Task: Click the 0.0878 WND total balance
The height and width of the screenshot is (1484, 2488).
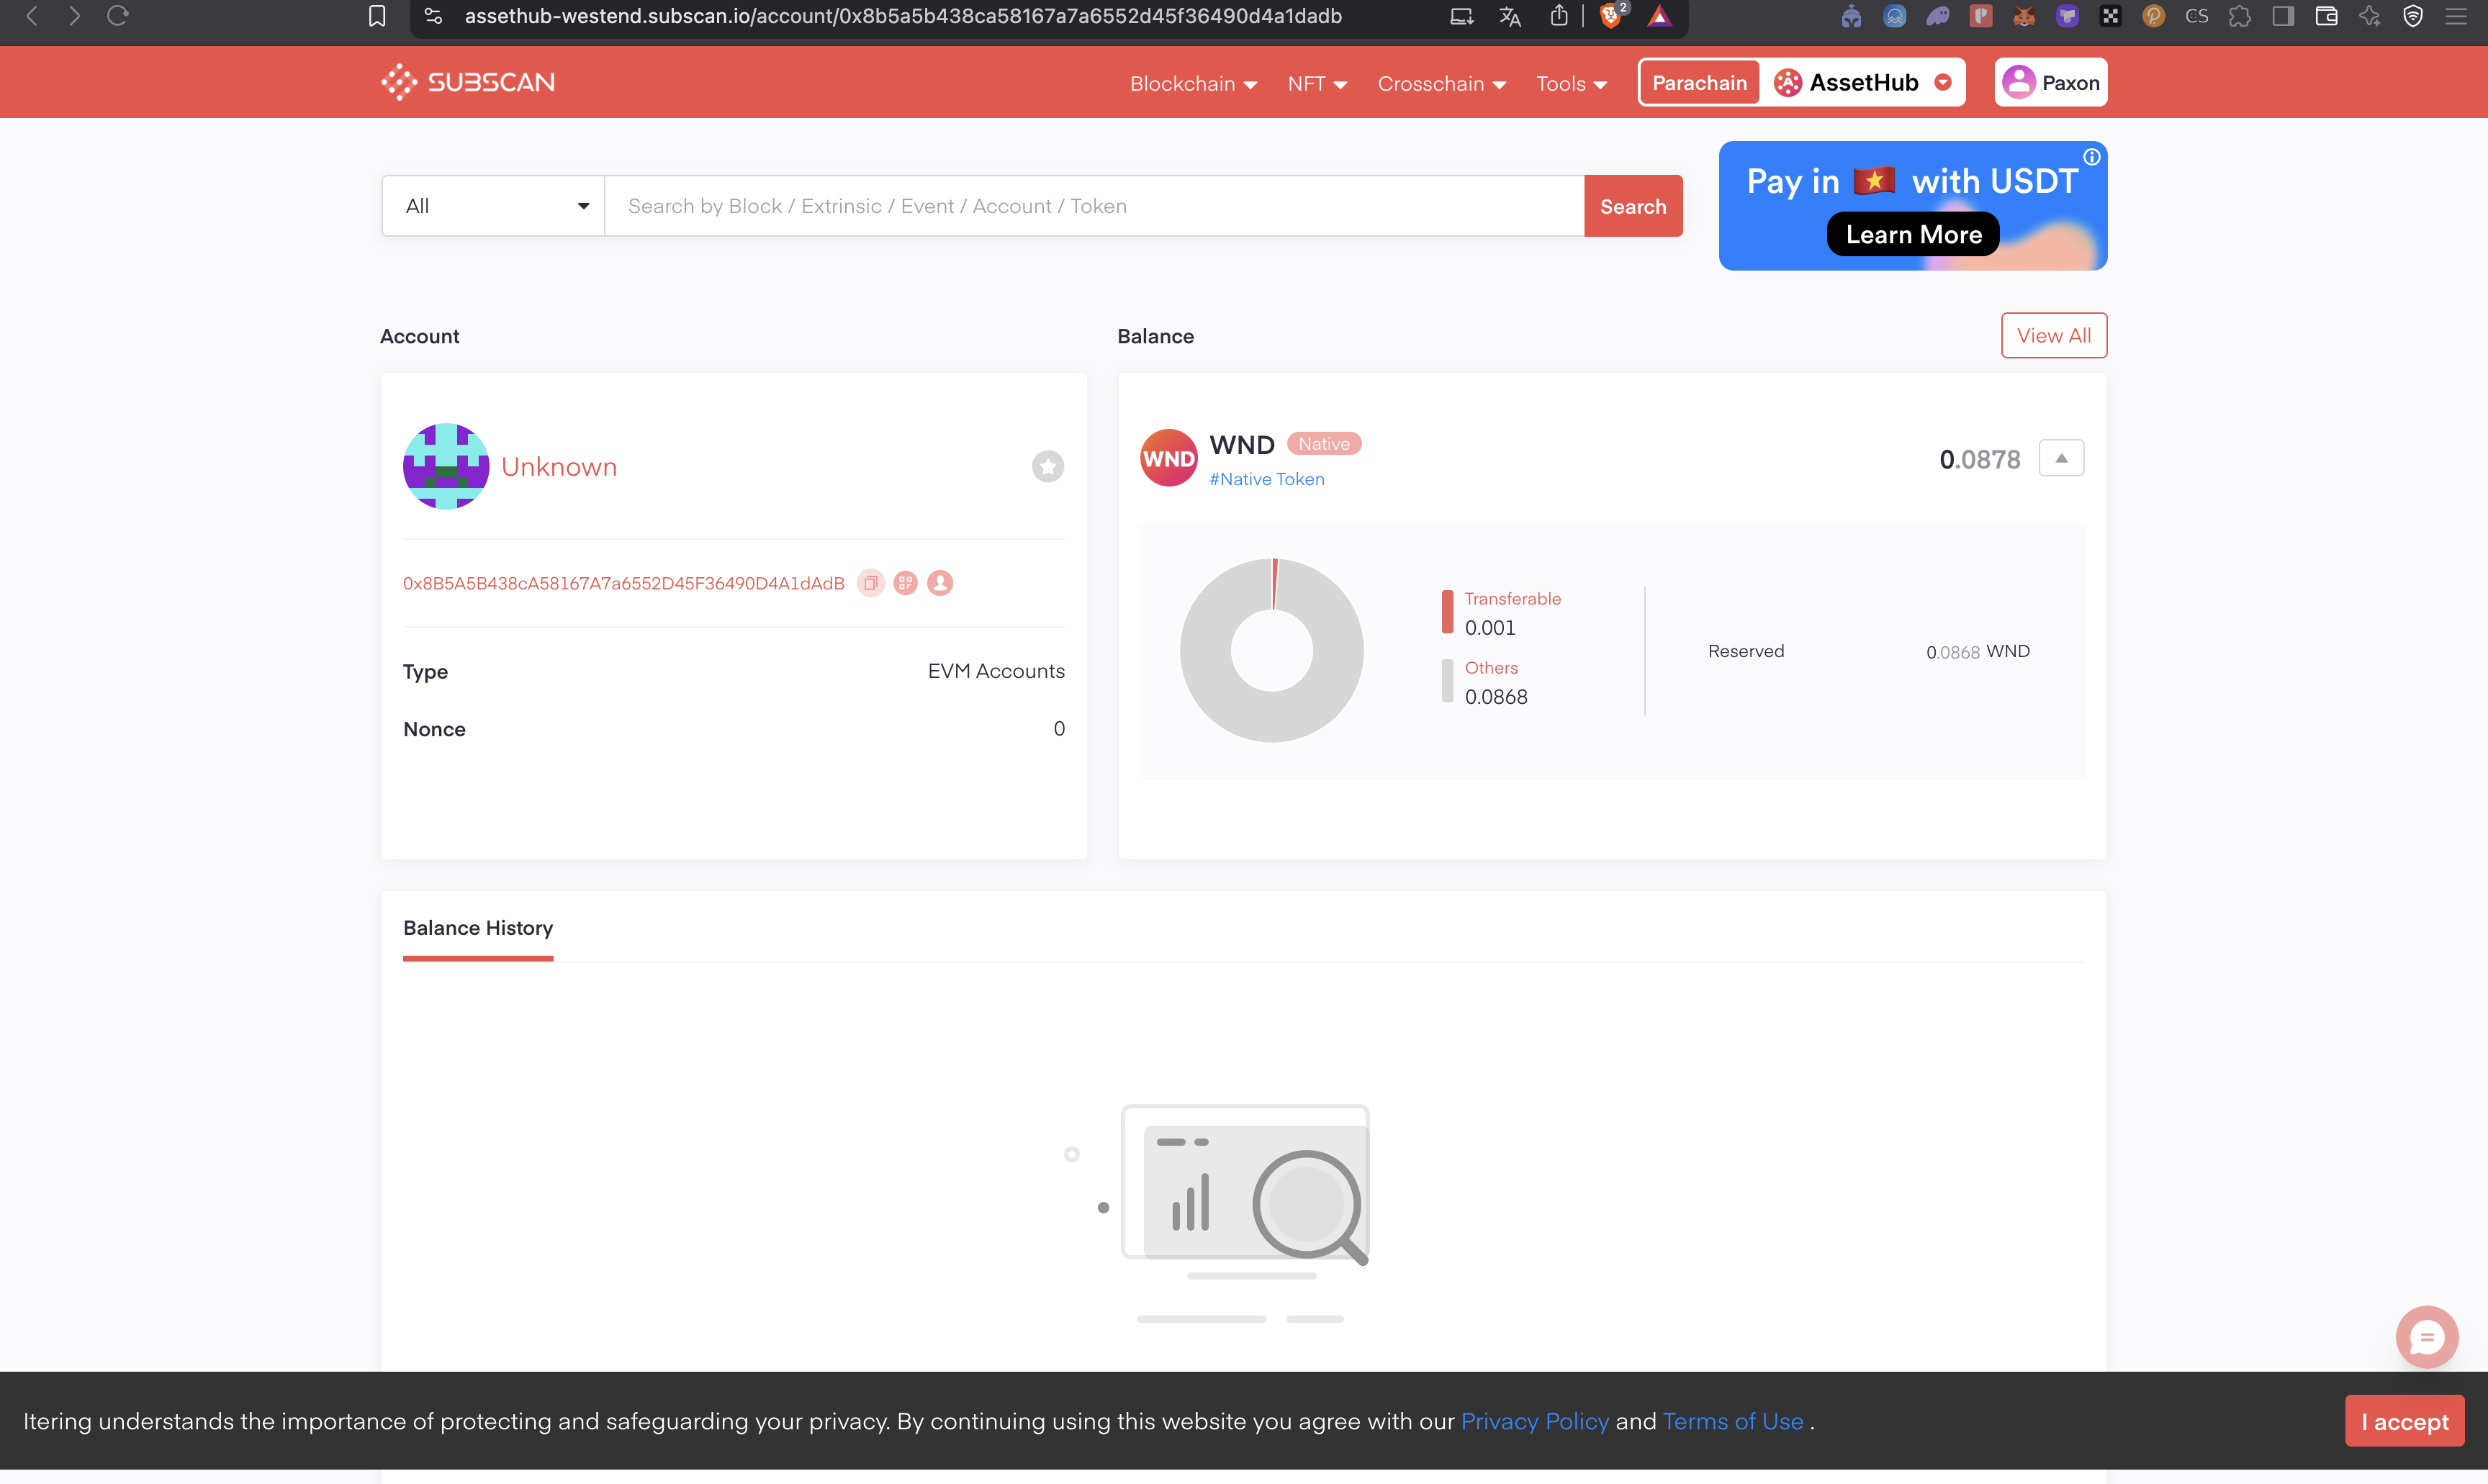Action: (x=1979, y=459)
